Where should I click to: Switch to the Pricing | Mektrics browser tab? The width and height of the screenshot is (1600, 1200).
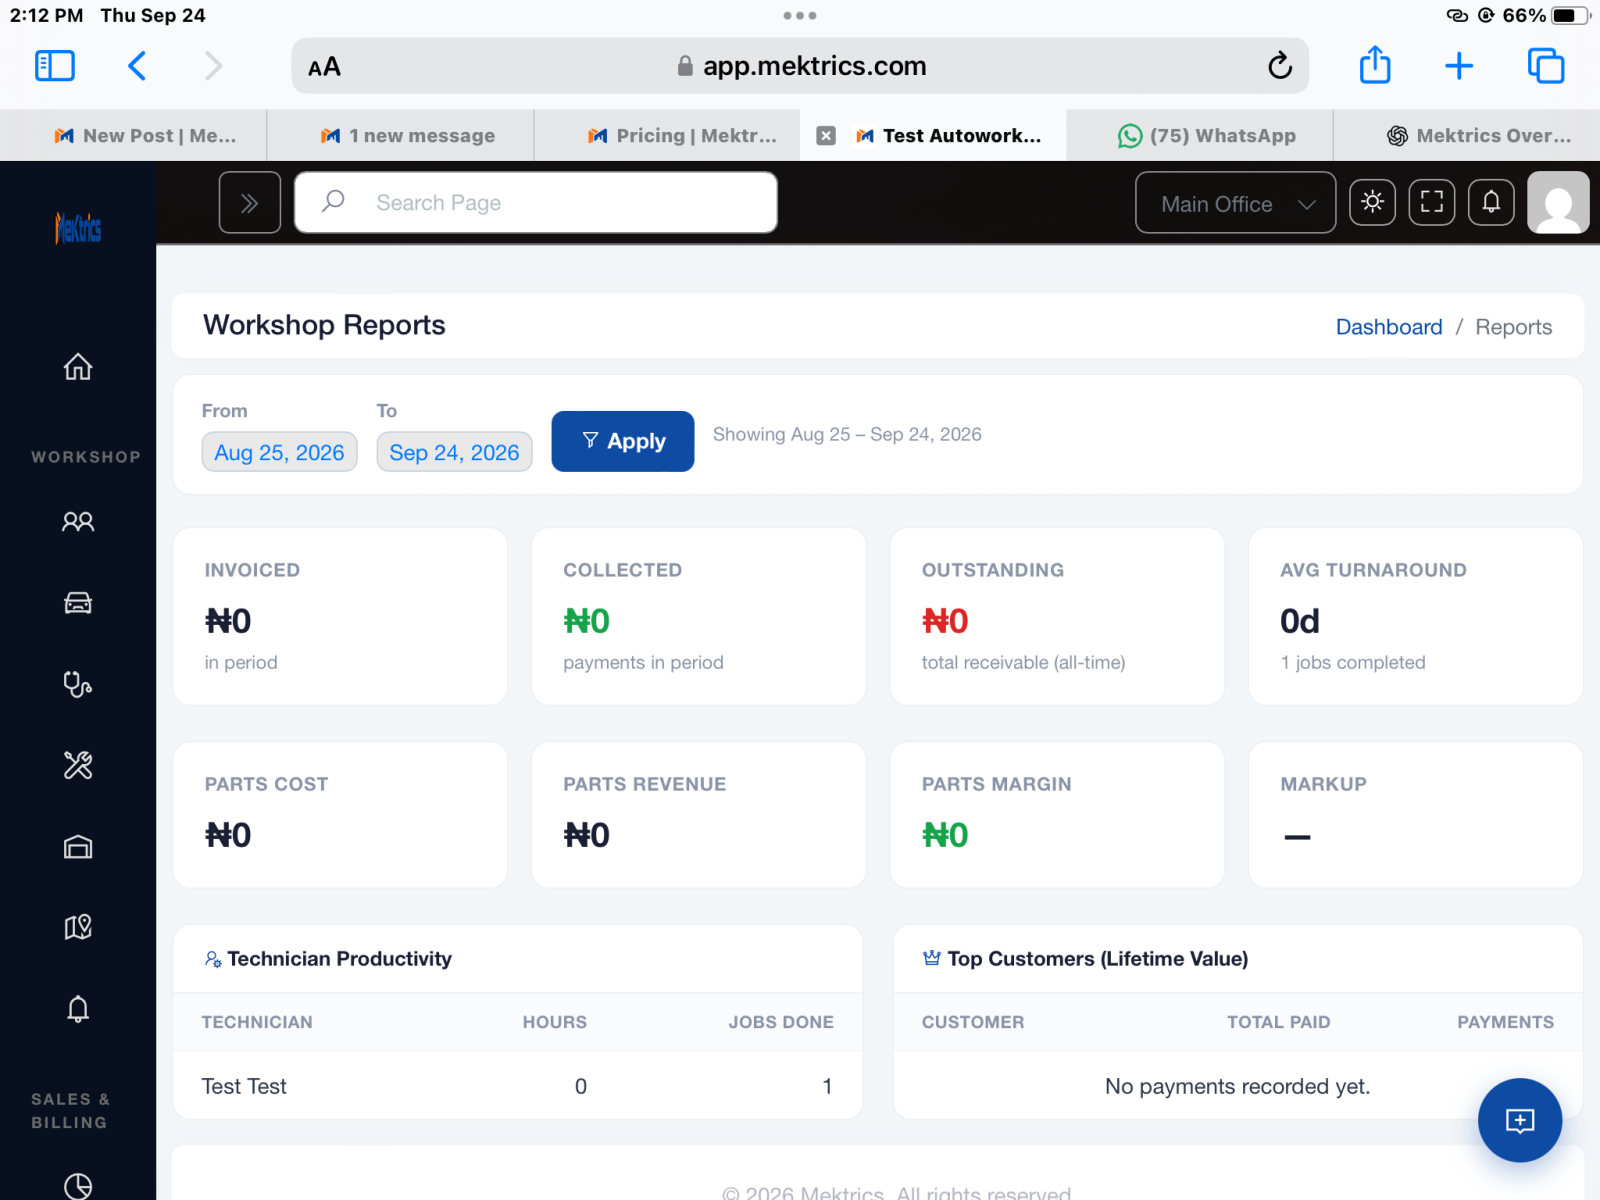point(683,136)
